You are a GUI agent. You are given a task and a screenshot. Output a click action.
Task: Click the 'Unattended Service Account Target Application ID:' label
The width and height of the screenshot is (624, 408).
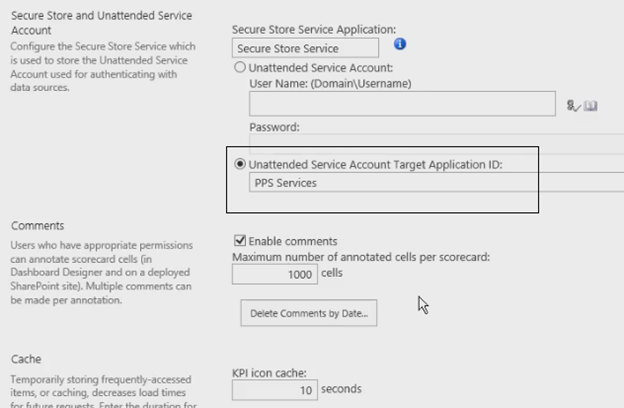point(376,165)
